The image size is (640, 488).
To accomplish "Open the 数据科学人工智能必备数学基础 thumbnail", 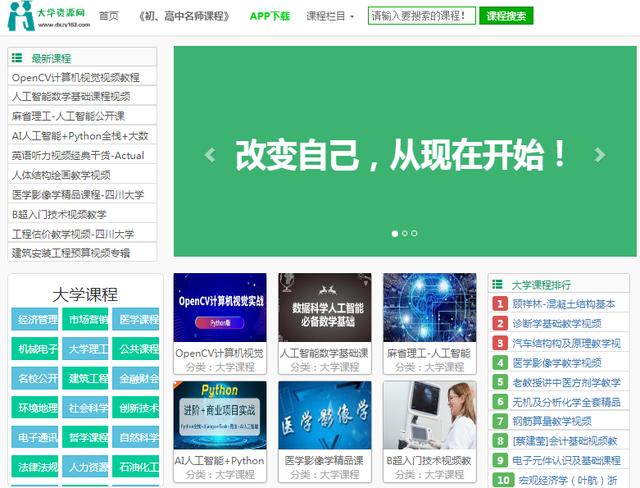I will pos(325,308).
